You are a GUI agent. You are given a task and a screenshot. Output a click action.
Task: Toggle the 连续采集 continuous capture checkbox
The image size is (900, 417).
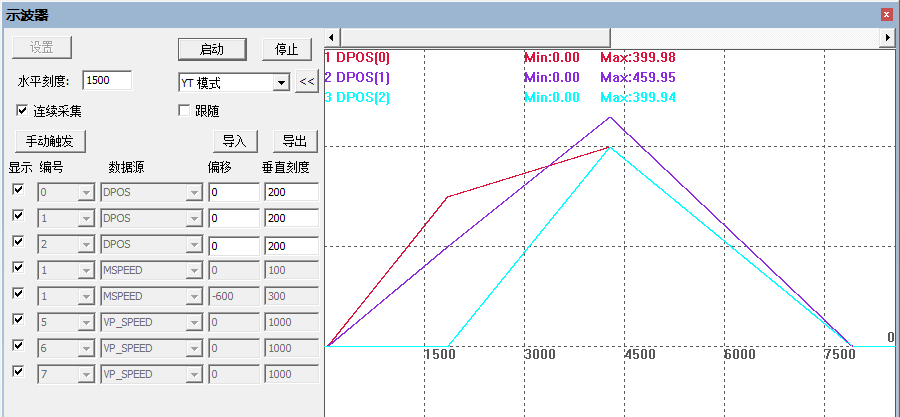pos(22,110)
